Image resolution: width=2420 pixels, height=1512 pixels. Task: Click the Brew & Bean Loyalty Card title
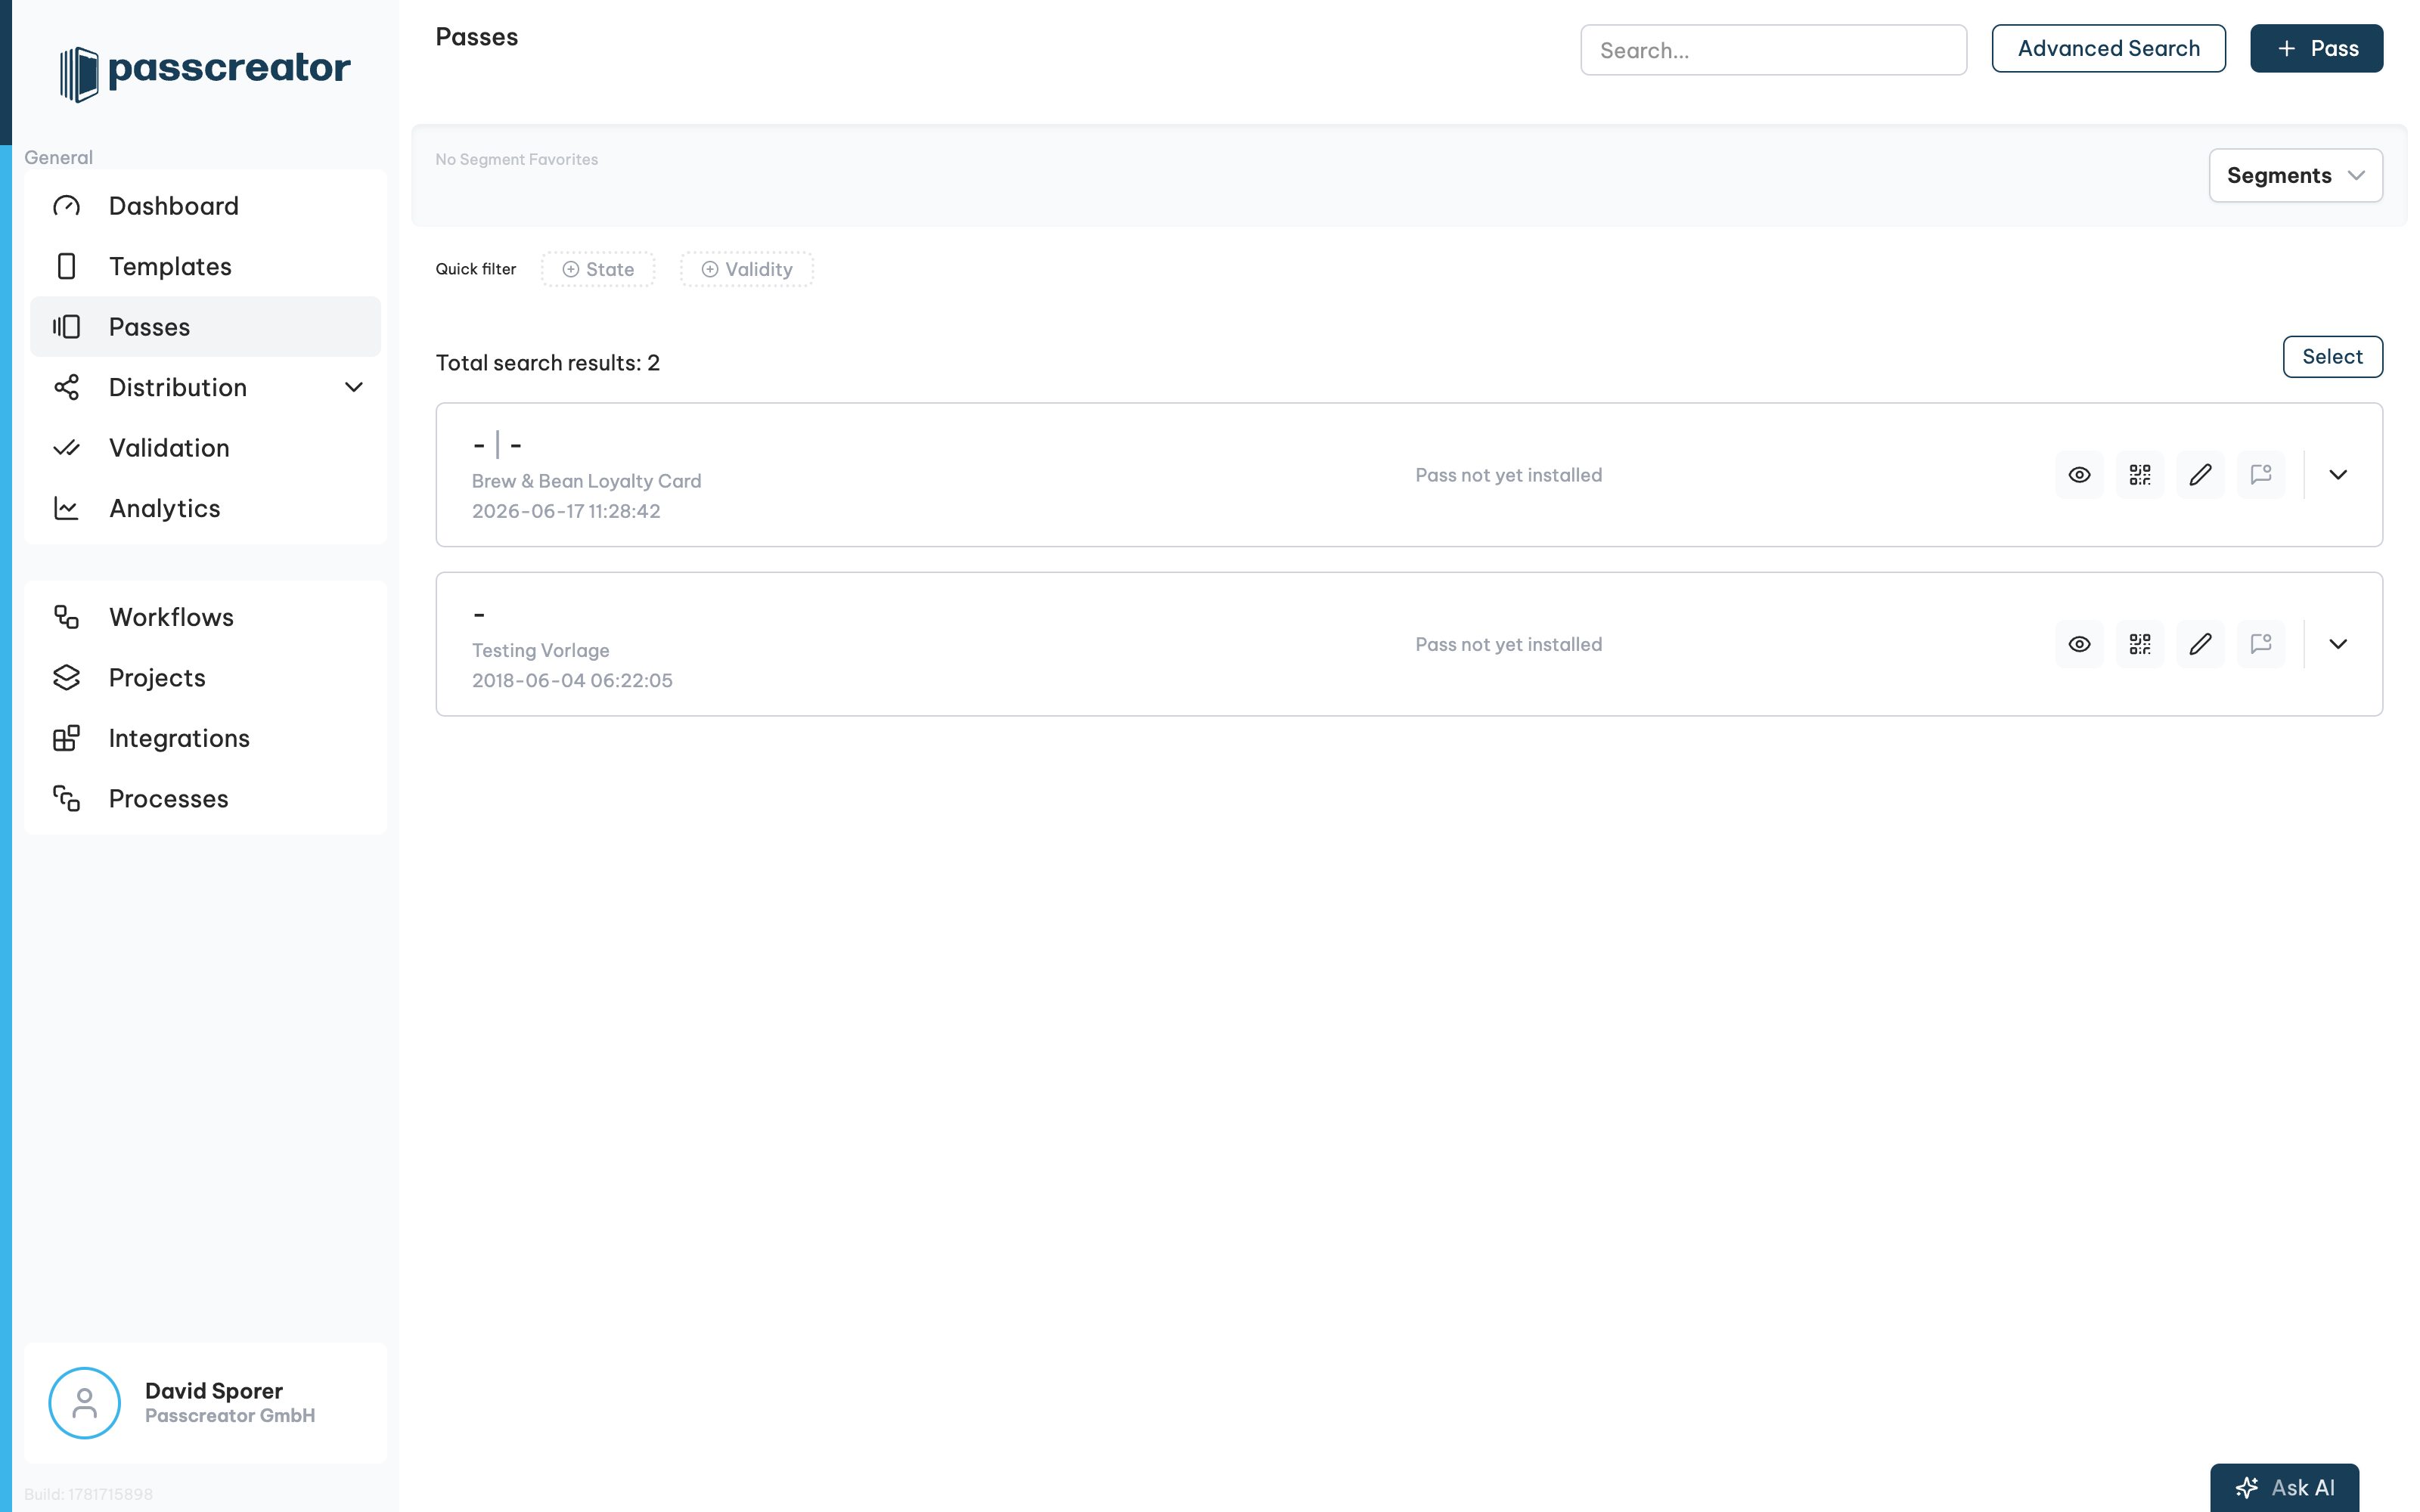pyautogui.click(x=586, y=481)
